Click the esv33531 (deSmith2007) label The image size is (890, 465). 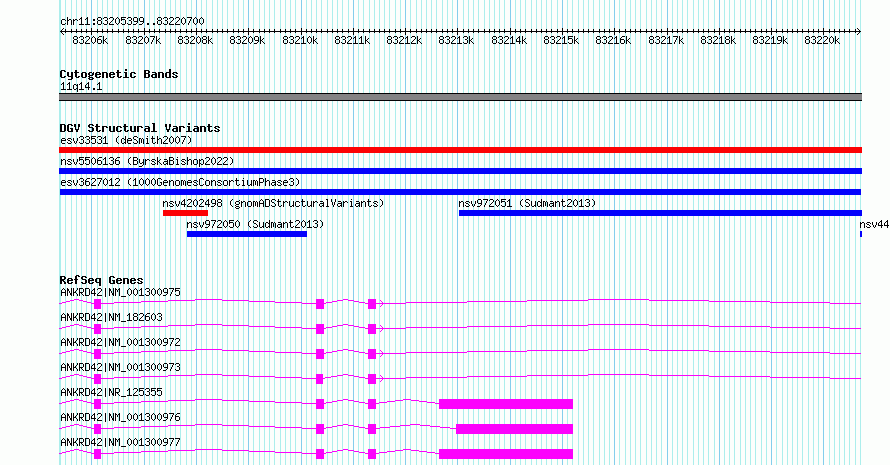coord(126,140)
